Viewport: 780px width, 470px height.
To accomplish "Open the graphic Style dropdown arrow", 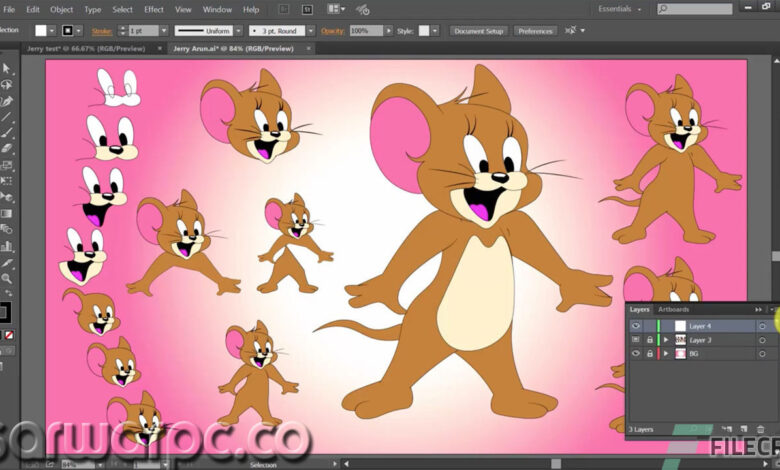I will (x=435, y=30).
